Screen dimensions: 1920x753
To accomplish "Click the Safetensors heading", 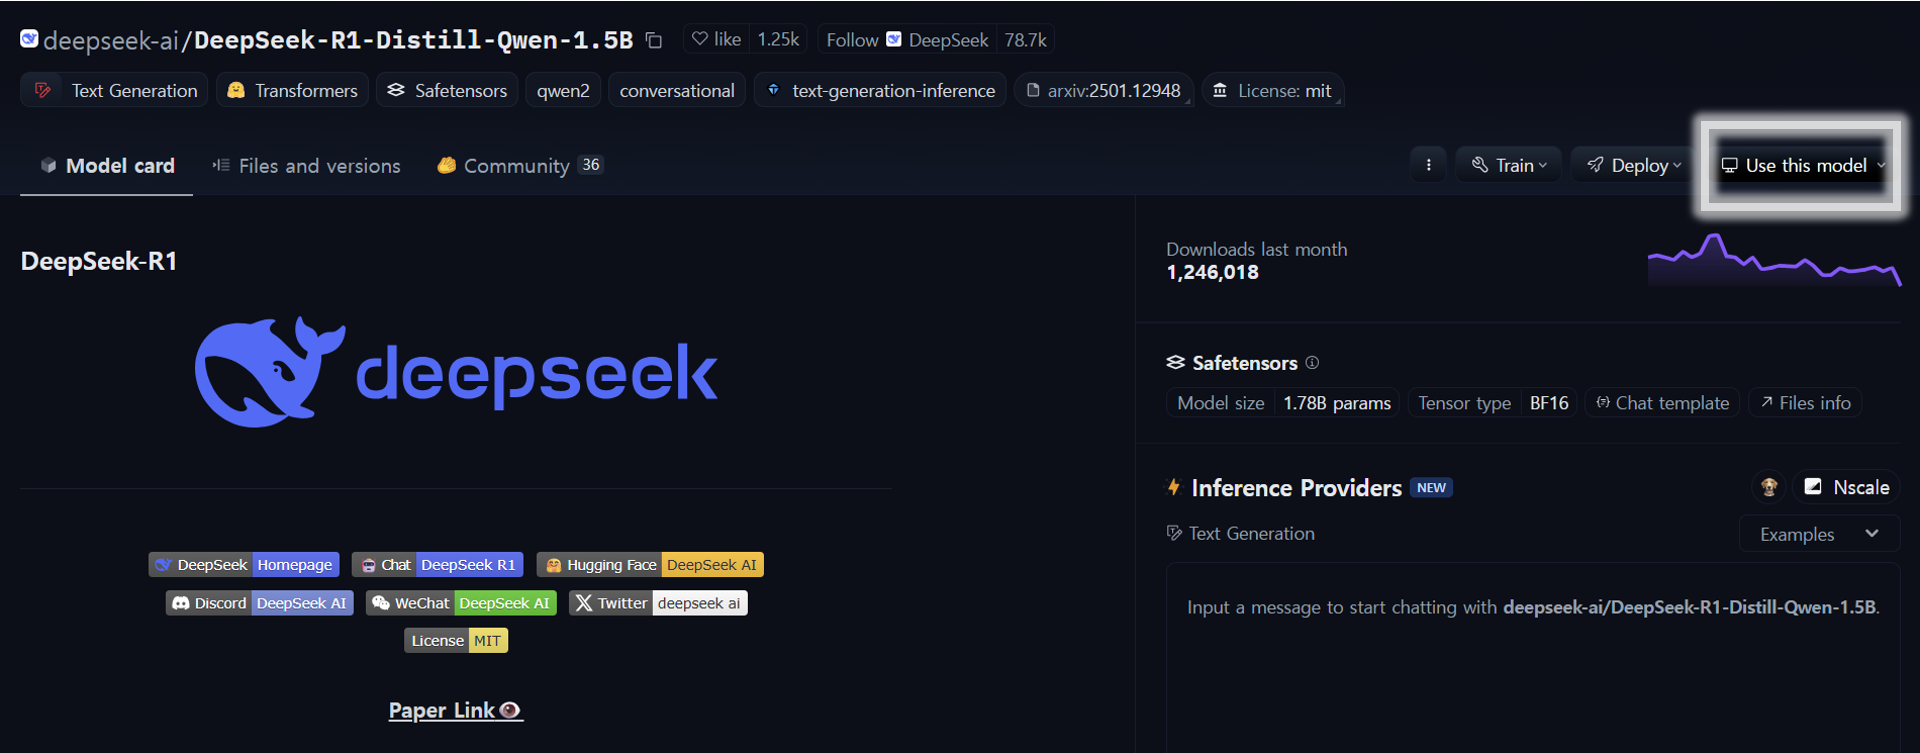I will click(1244, 362).
